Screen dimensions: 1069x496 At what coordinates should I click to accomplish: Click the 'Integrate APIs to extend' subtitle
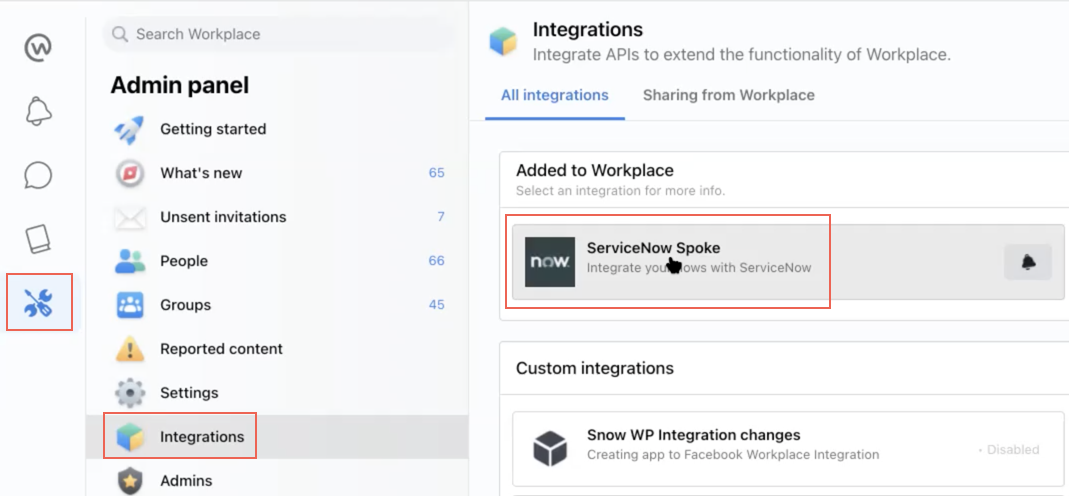click(x=741, y=55)
